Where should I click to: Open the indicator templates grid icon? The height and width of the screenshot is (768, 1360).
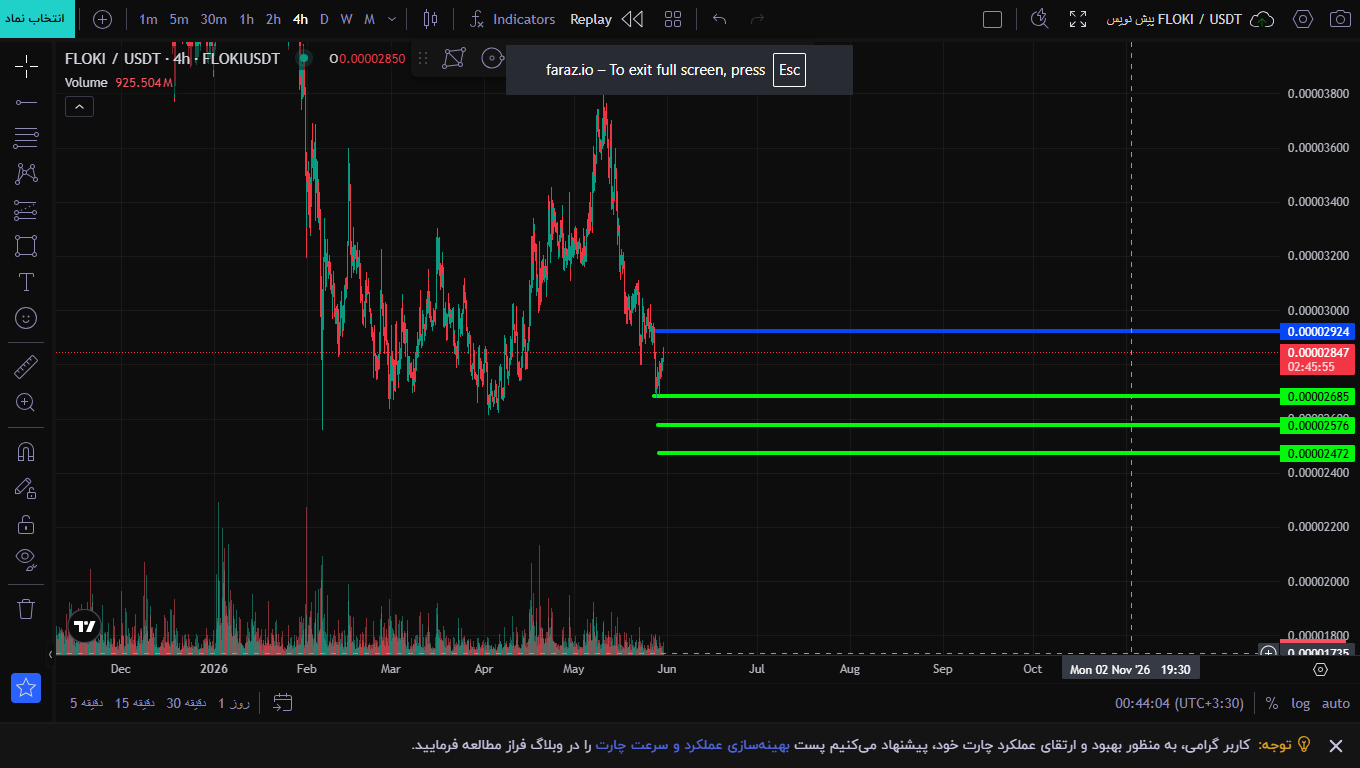tap(673, 19)
